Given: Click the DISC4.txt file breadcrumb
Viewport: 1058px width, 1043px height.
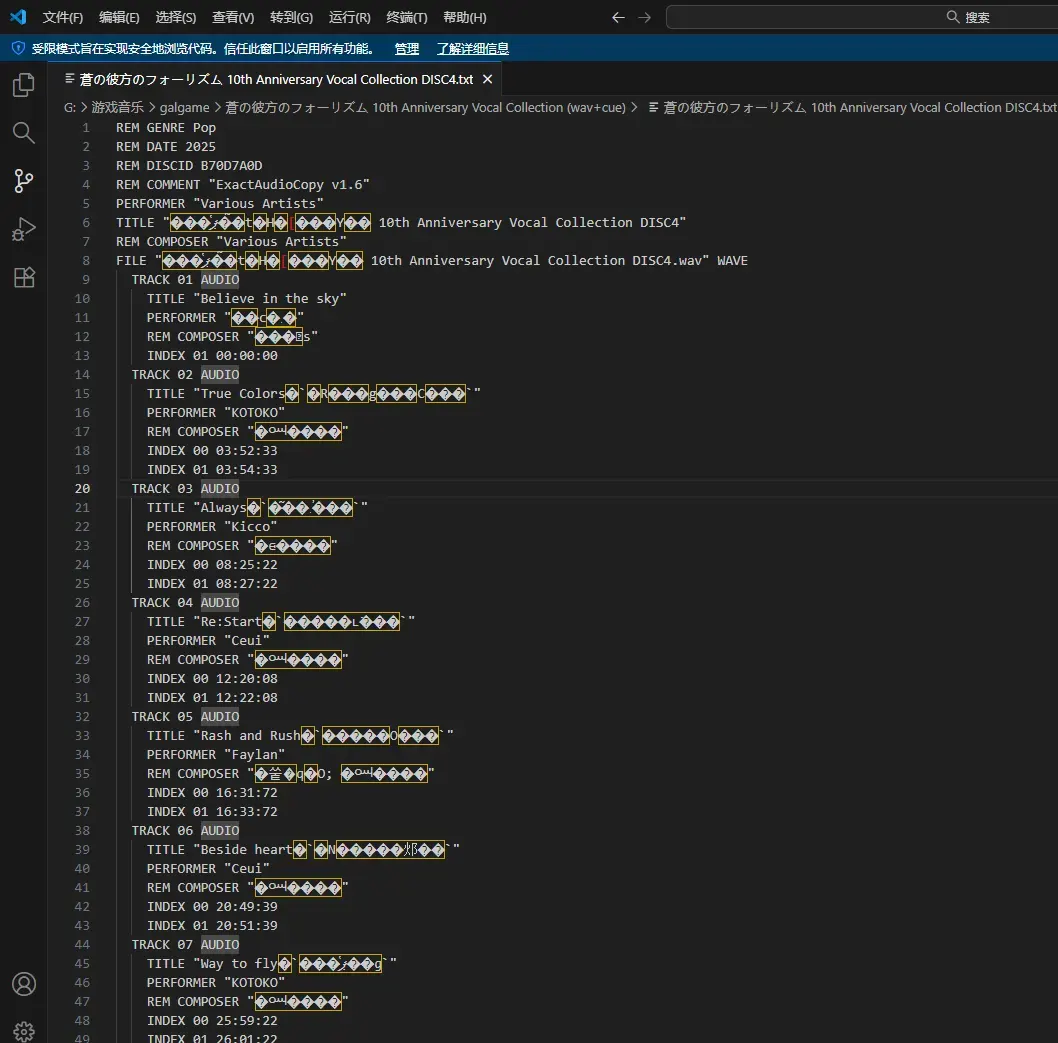Looking at the screenshot, I should (853, 107).
